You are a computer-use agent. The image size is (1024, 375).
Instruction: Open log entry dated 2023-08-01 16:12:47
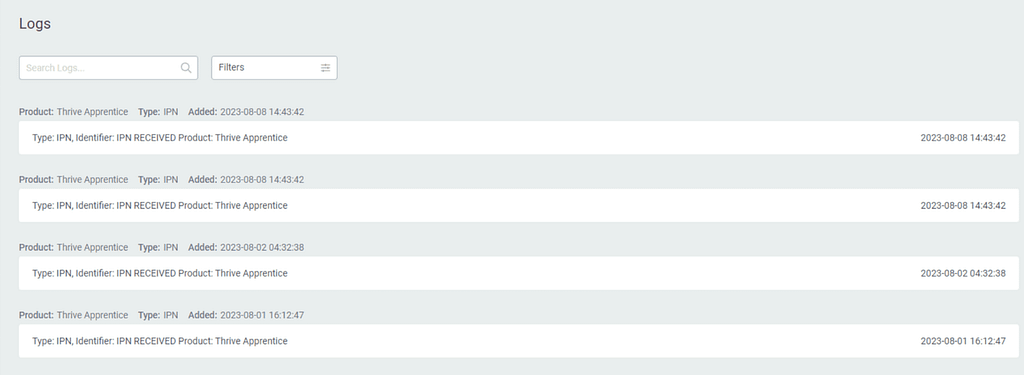point(519,341)
